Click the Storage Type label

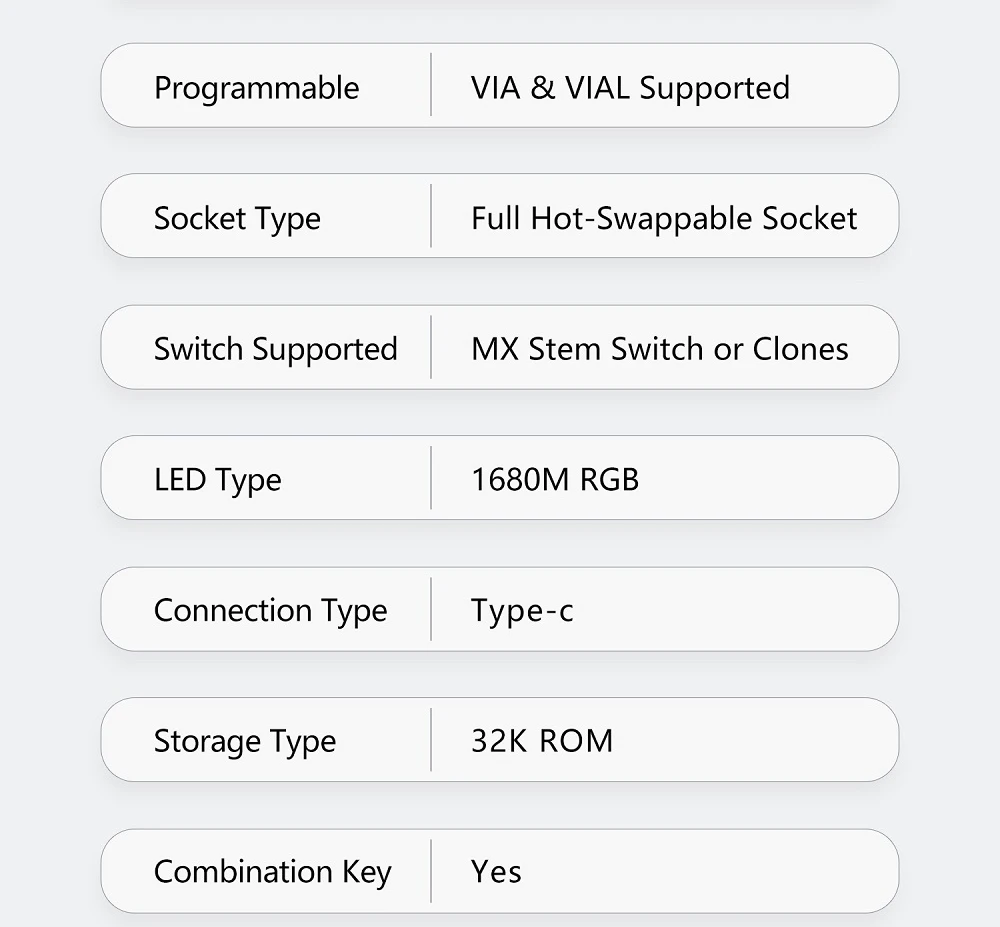coord(244,742)
